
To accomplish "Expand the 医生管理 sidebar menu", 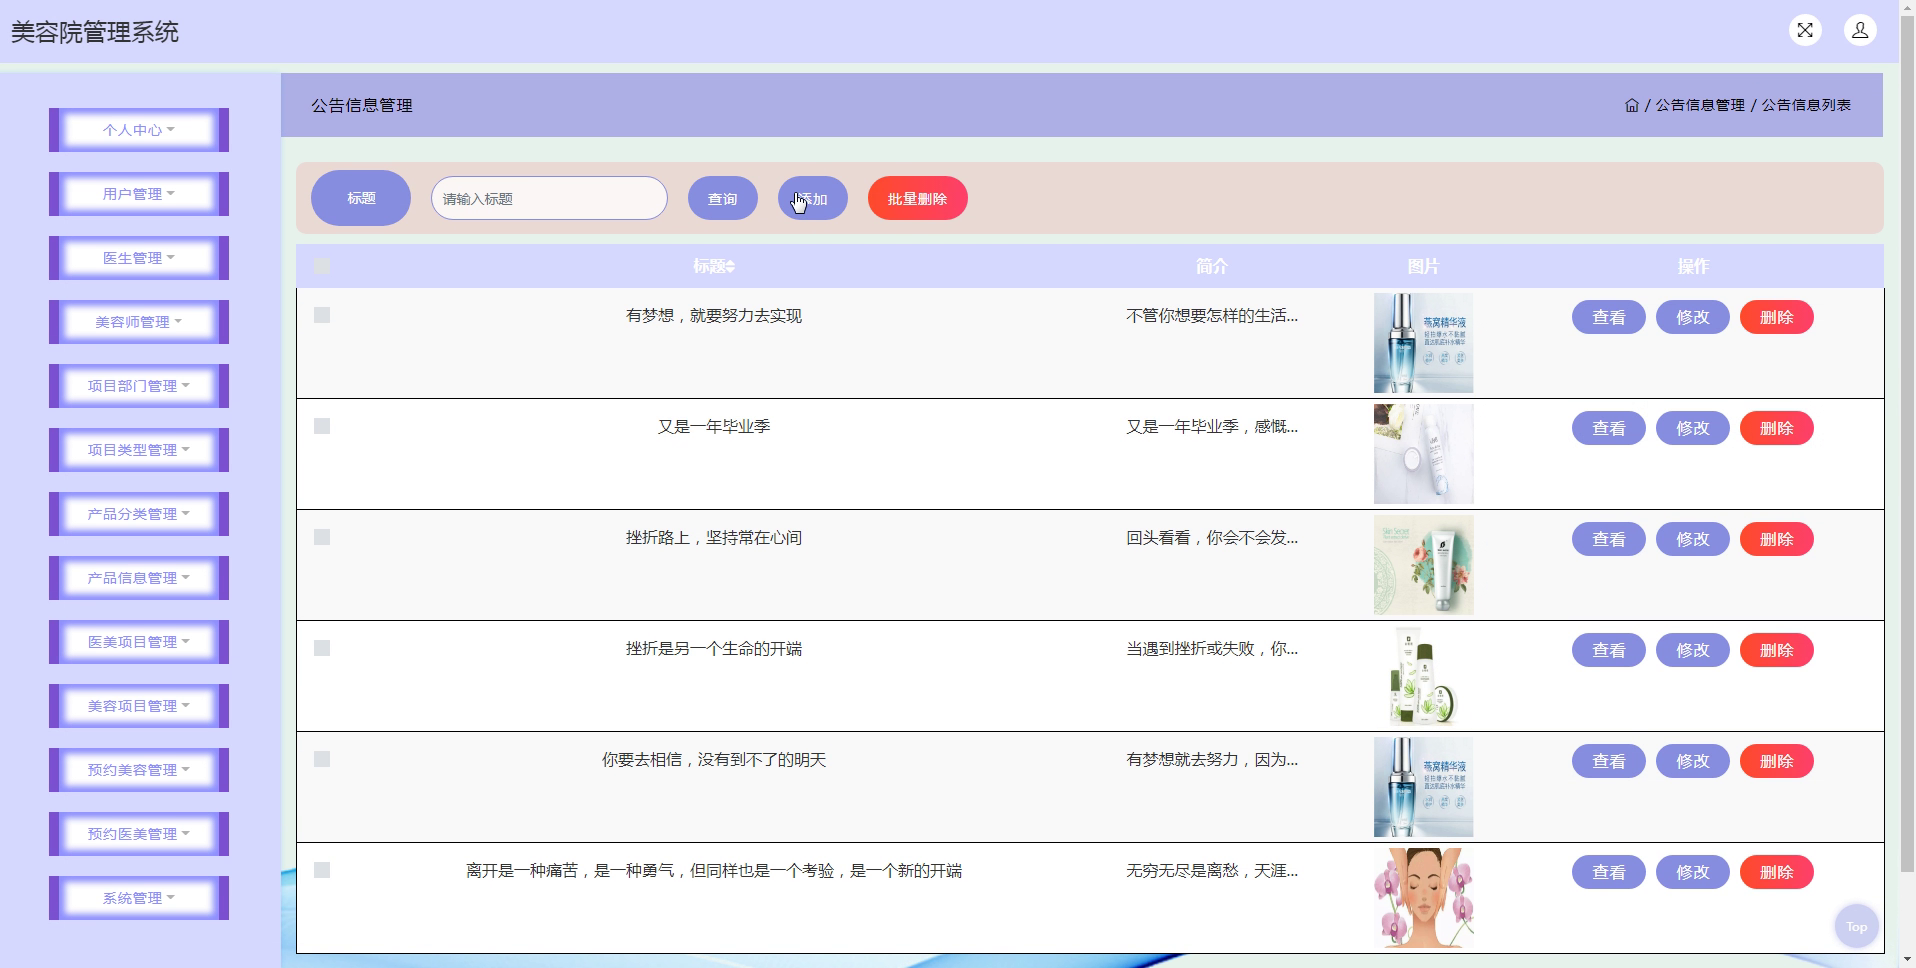I will pos(139,258).
